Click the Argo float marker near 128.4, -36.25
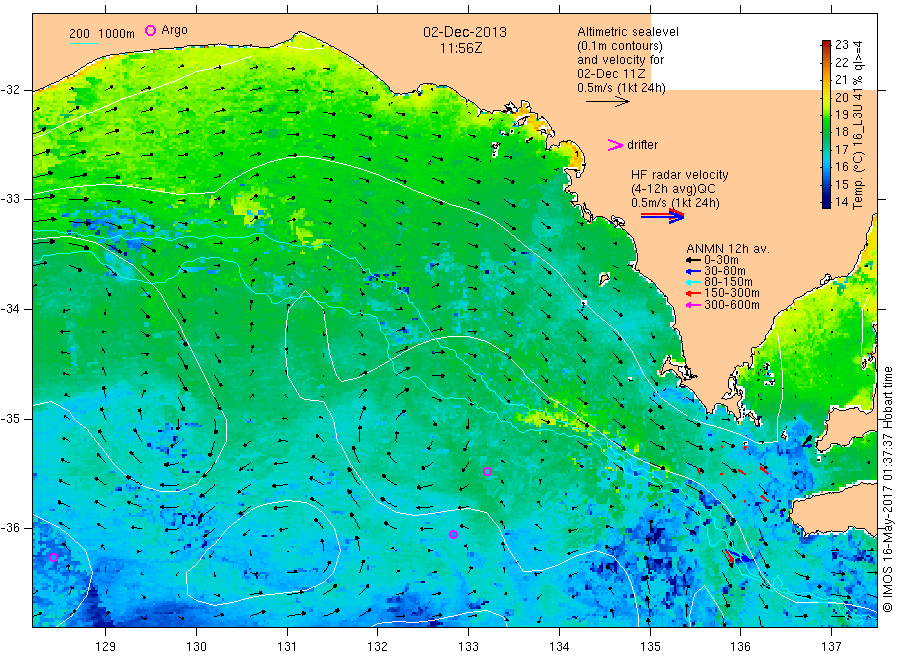900x660 pixels. click(53, 557)
